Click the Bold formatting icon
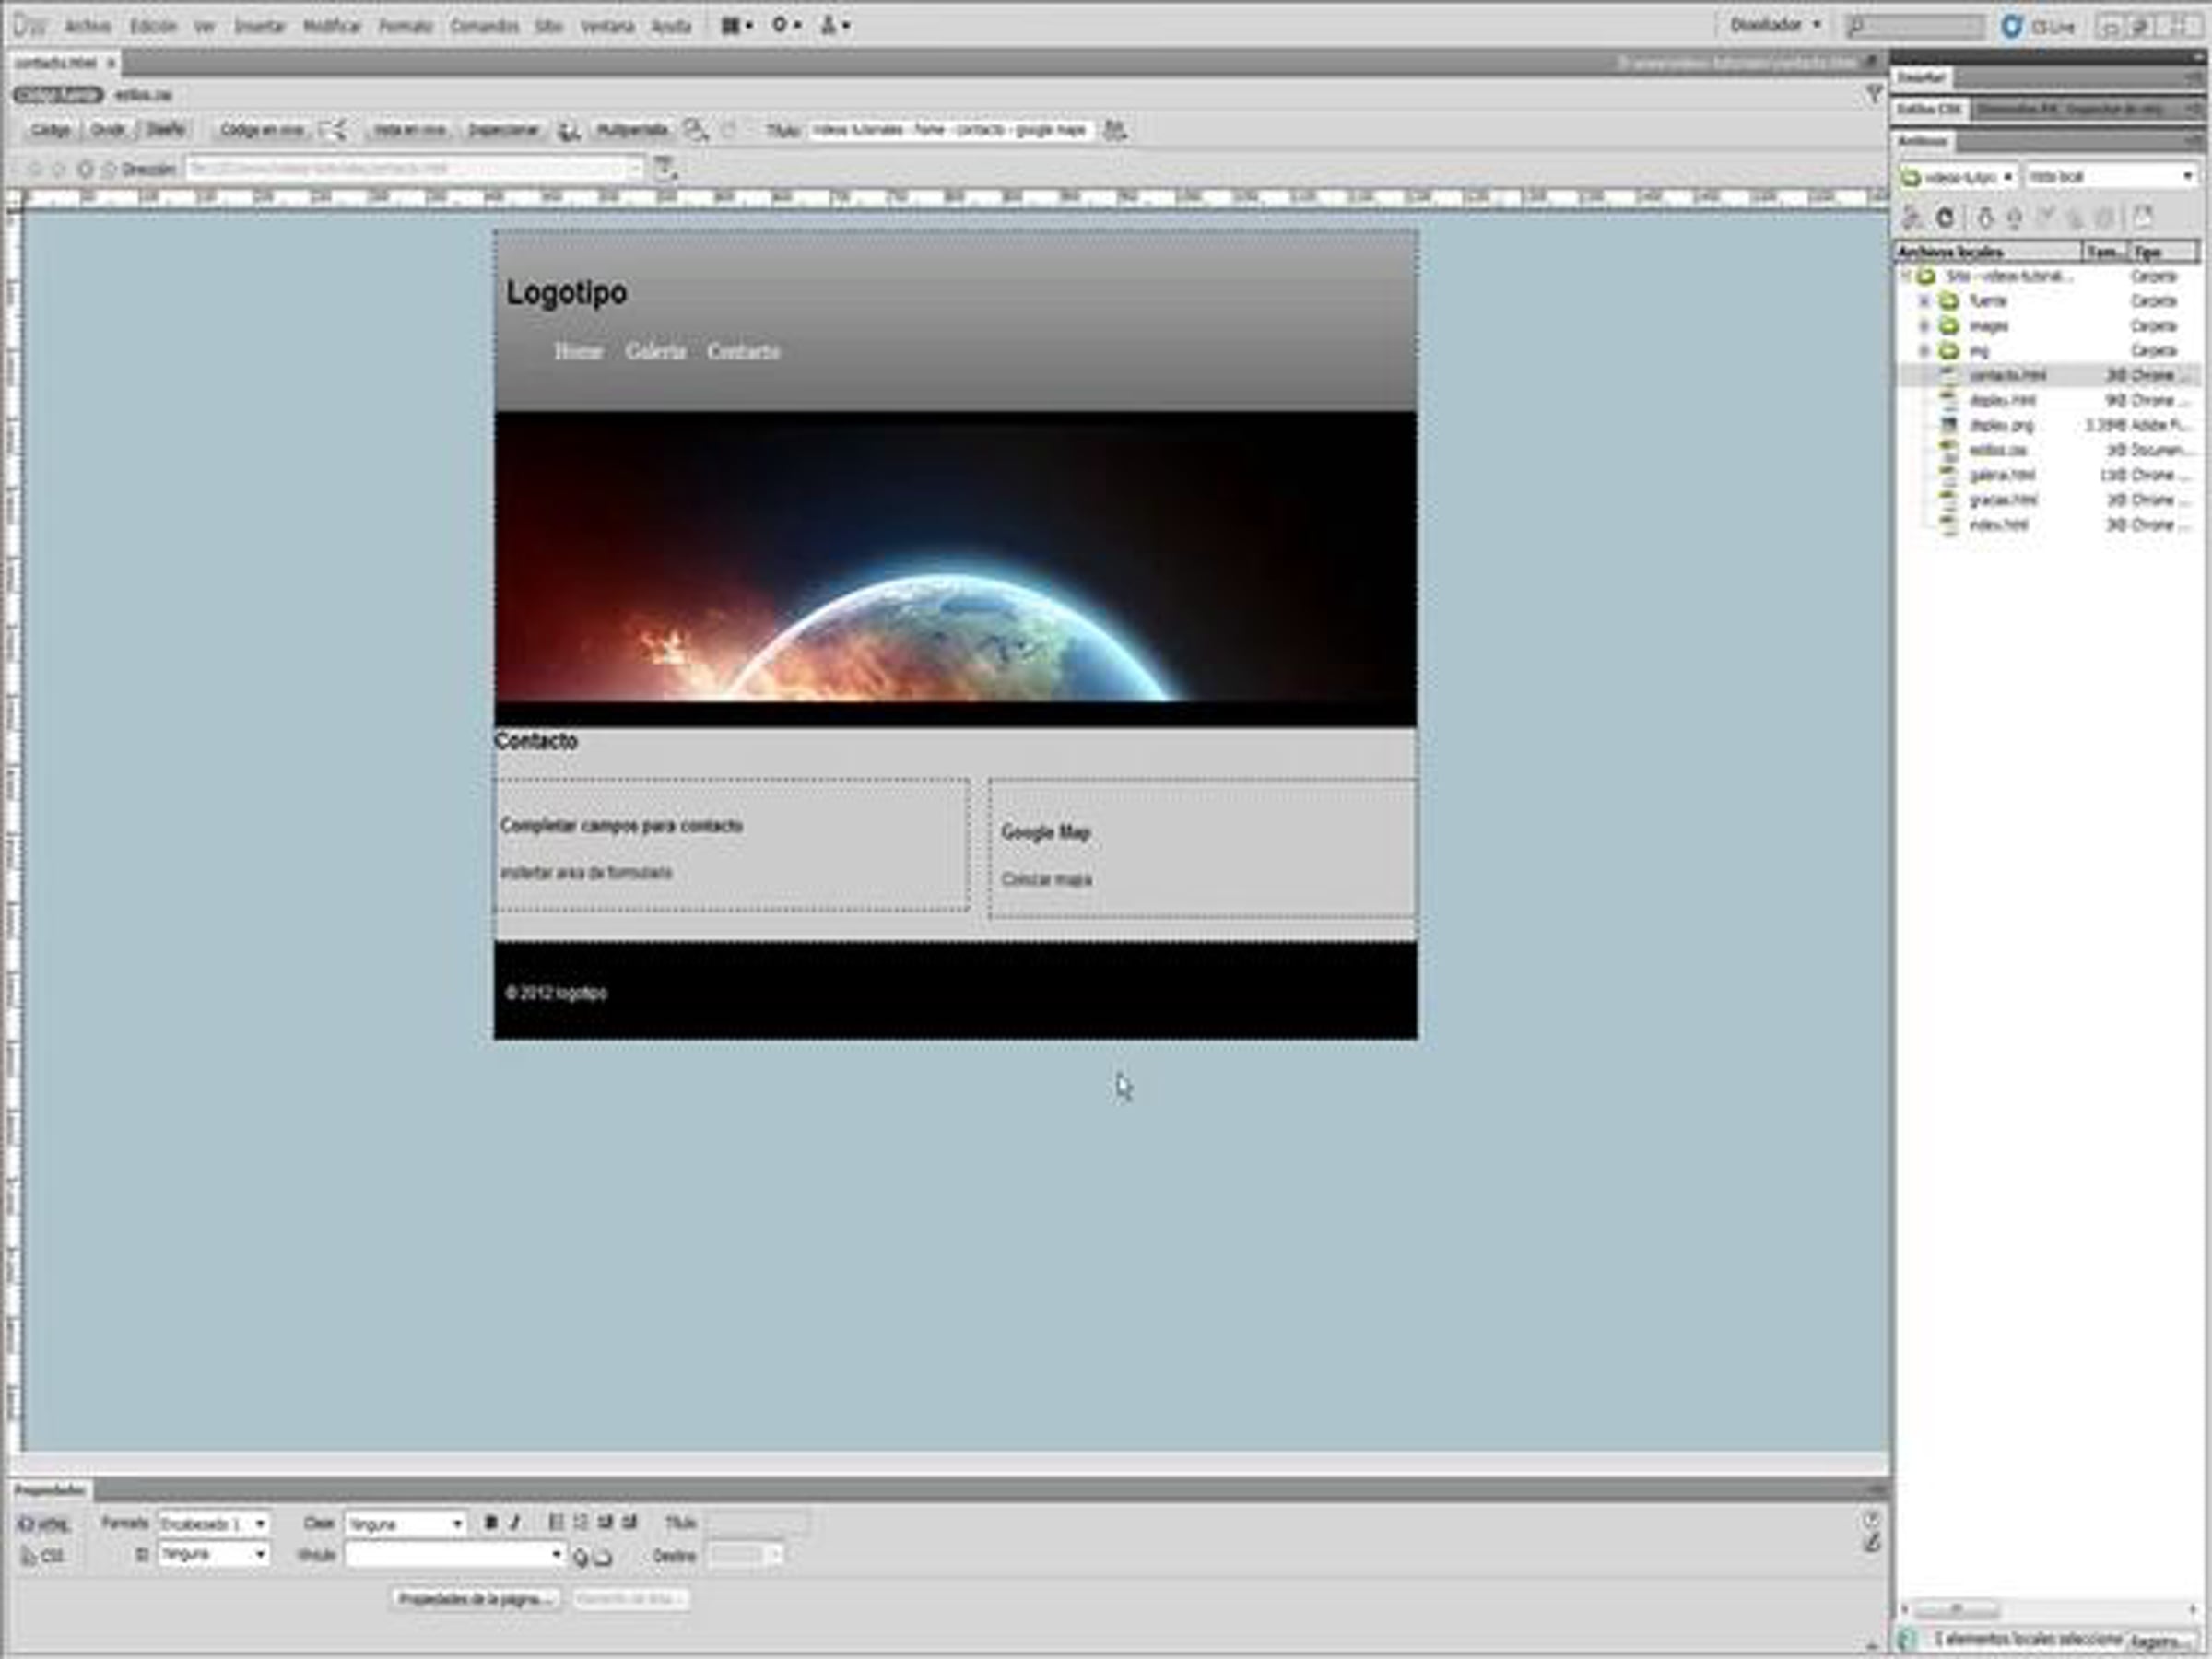The image size is (2212, 1659). (x=491, y=1523)
